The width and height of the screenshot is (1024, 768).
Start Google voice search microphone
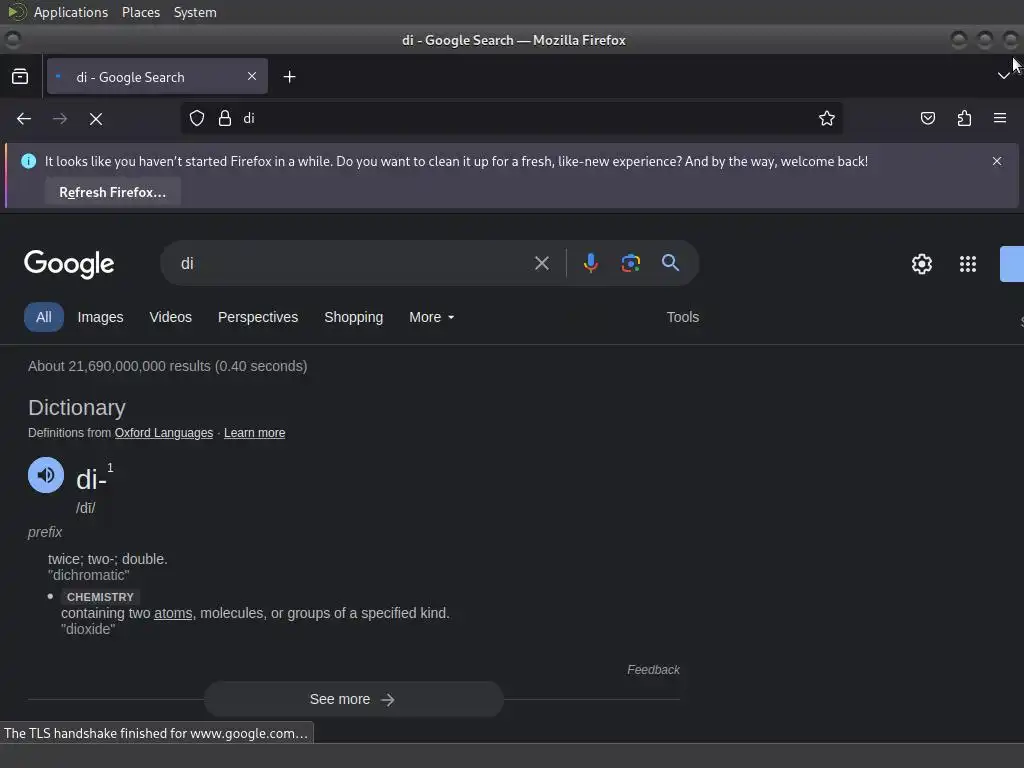[590, 263]
